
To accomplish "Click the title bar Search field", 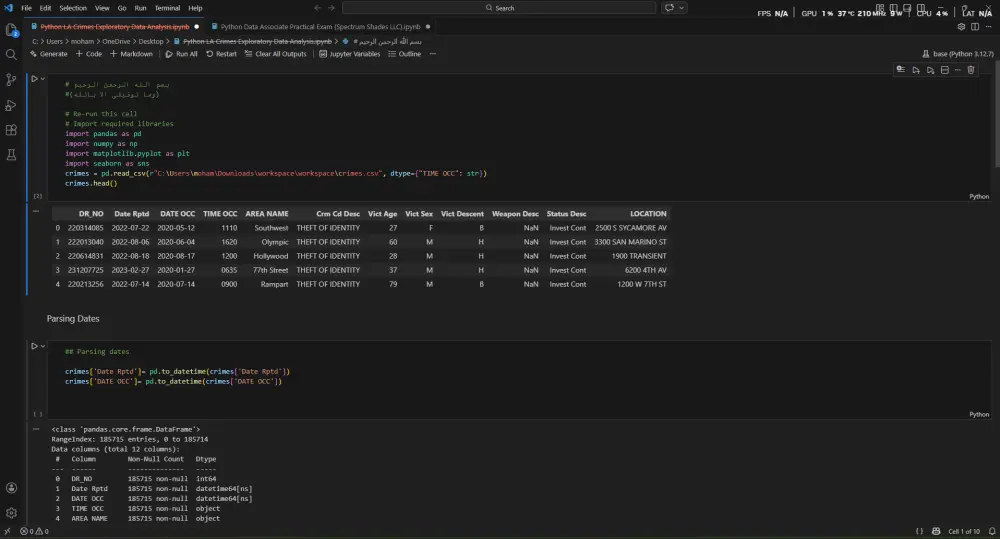I will pyautogui.click(x=499, y=8).
